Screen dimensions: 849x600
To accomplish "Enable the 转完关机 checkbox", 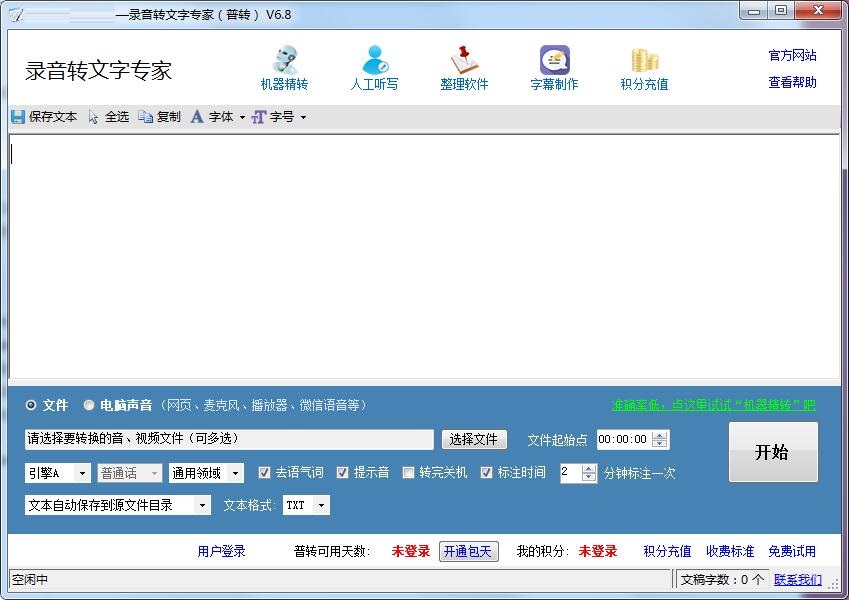I will pyautogui.click(x=408, y=473).
